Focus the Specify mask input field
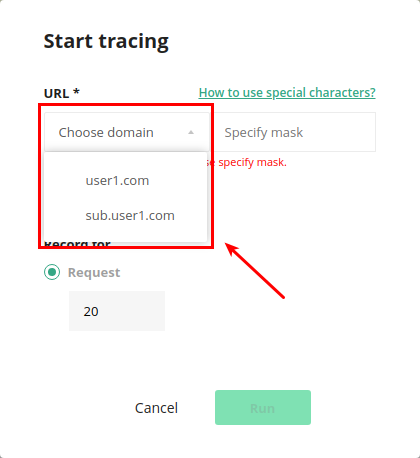 296,132
